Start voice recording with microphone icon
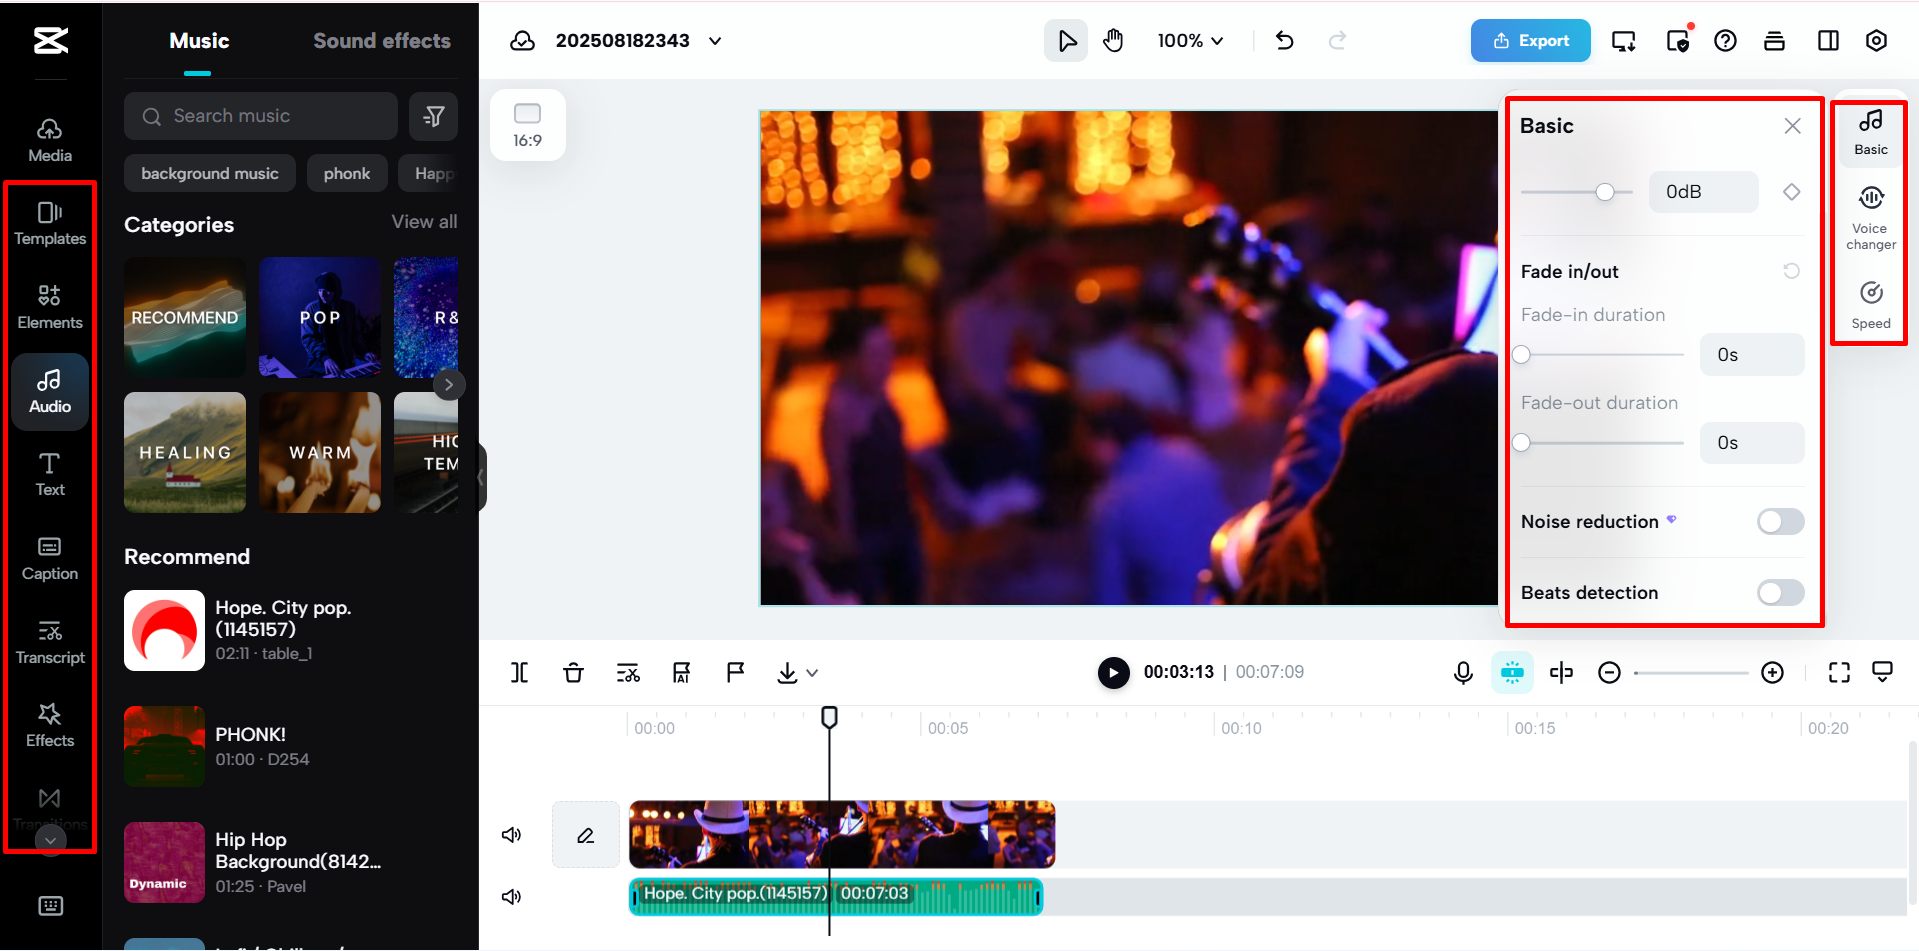 1463,673
